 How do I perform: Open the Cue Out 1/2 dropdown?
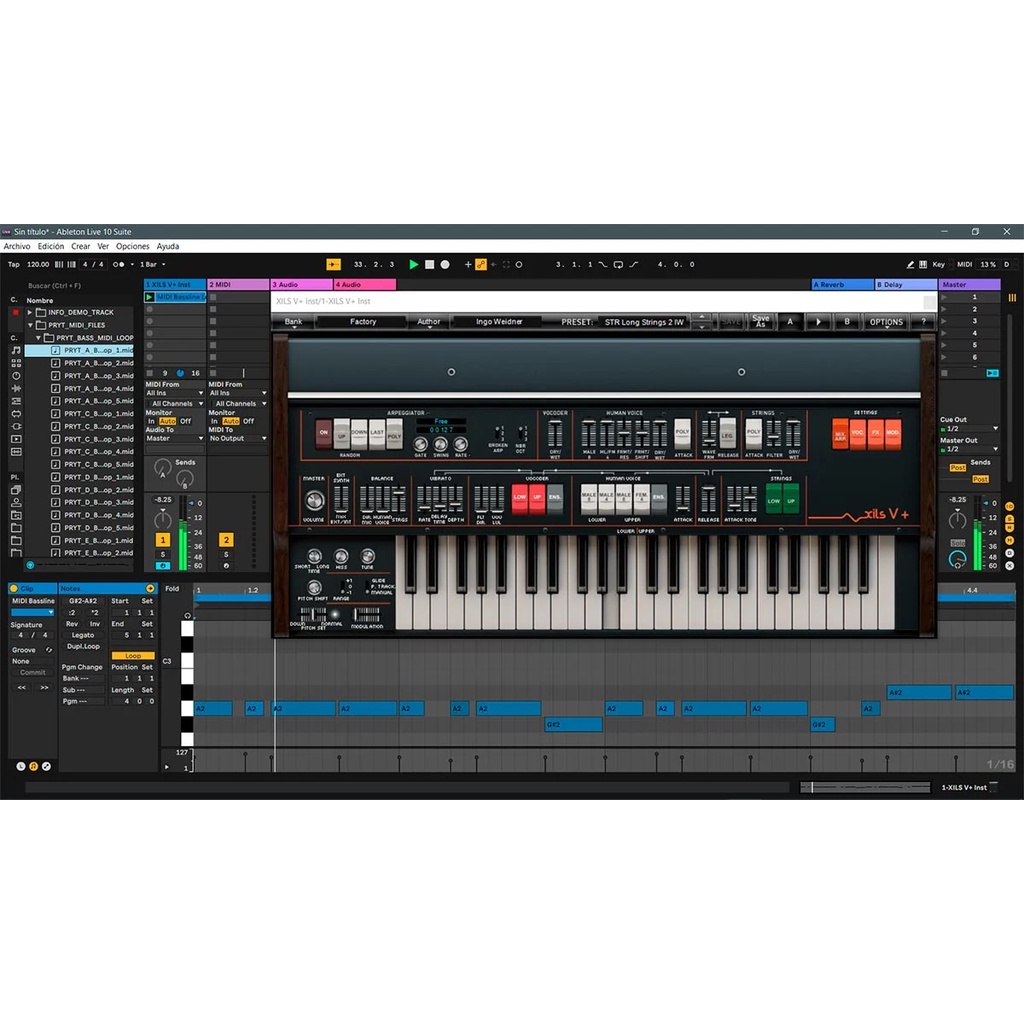coord(969,428)
